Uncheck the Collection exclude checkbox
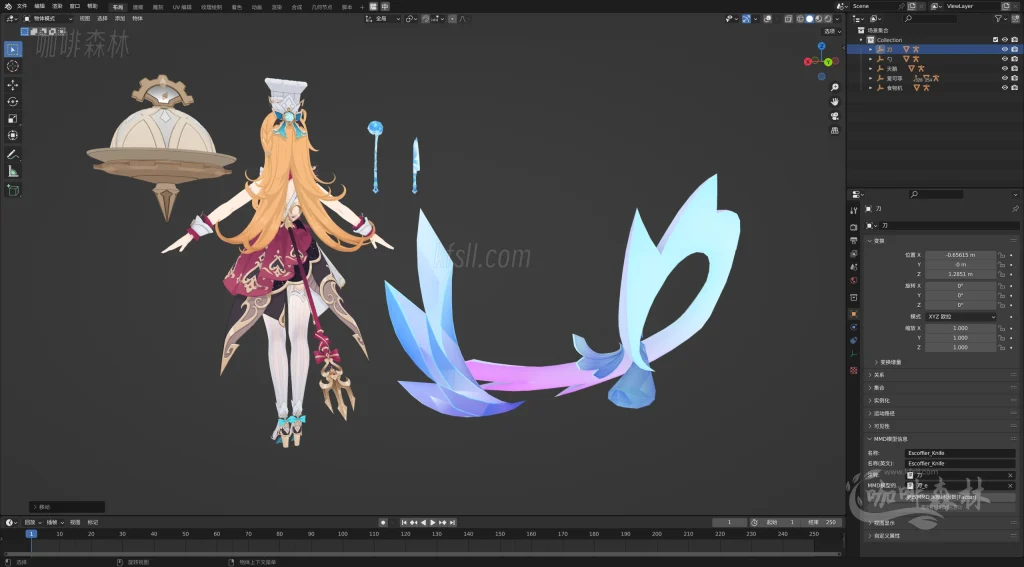This screenshot has width=1024, height=567. 995,40
